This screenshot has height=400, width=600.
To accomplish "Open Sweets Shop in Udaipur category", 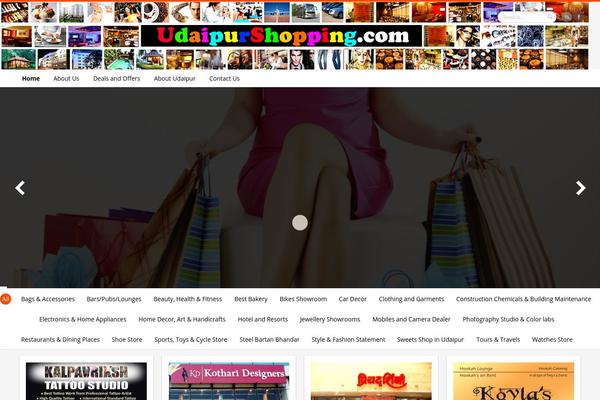I will pyautogui.click(x=430, y=340).
